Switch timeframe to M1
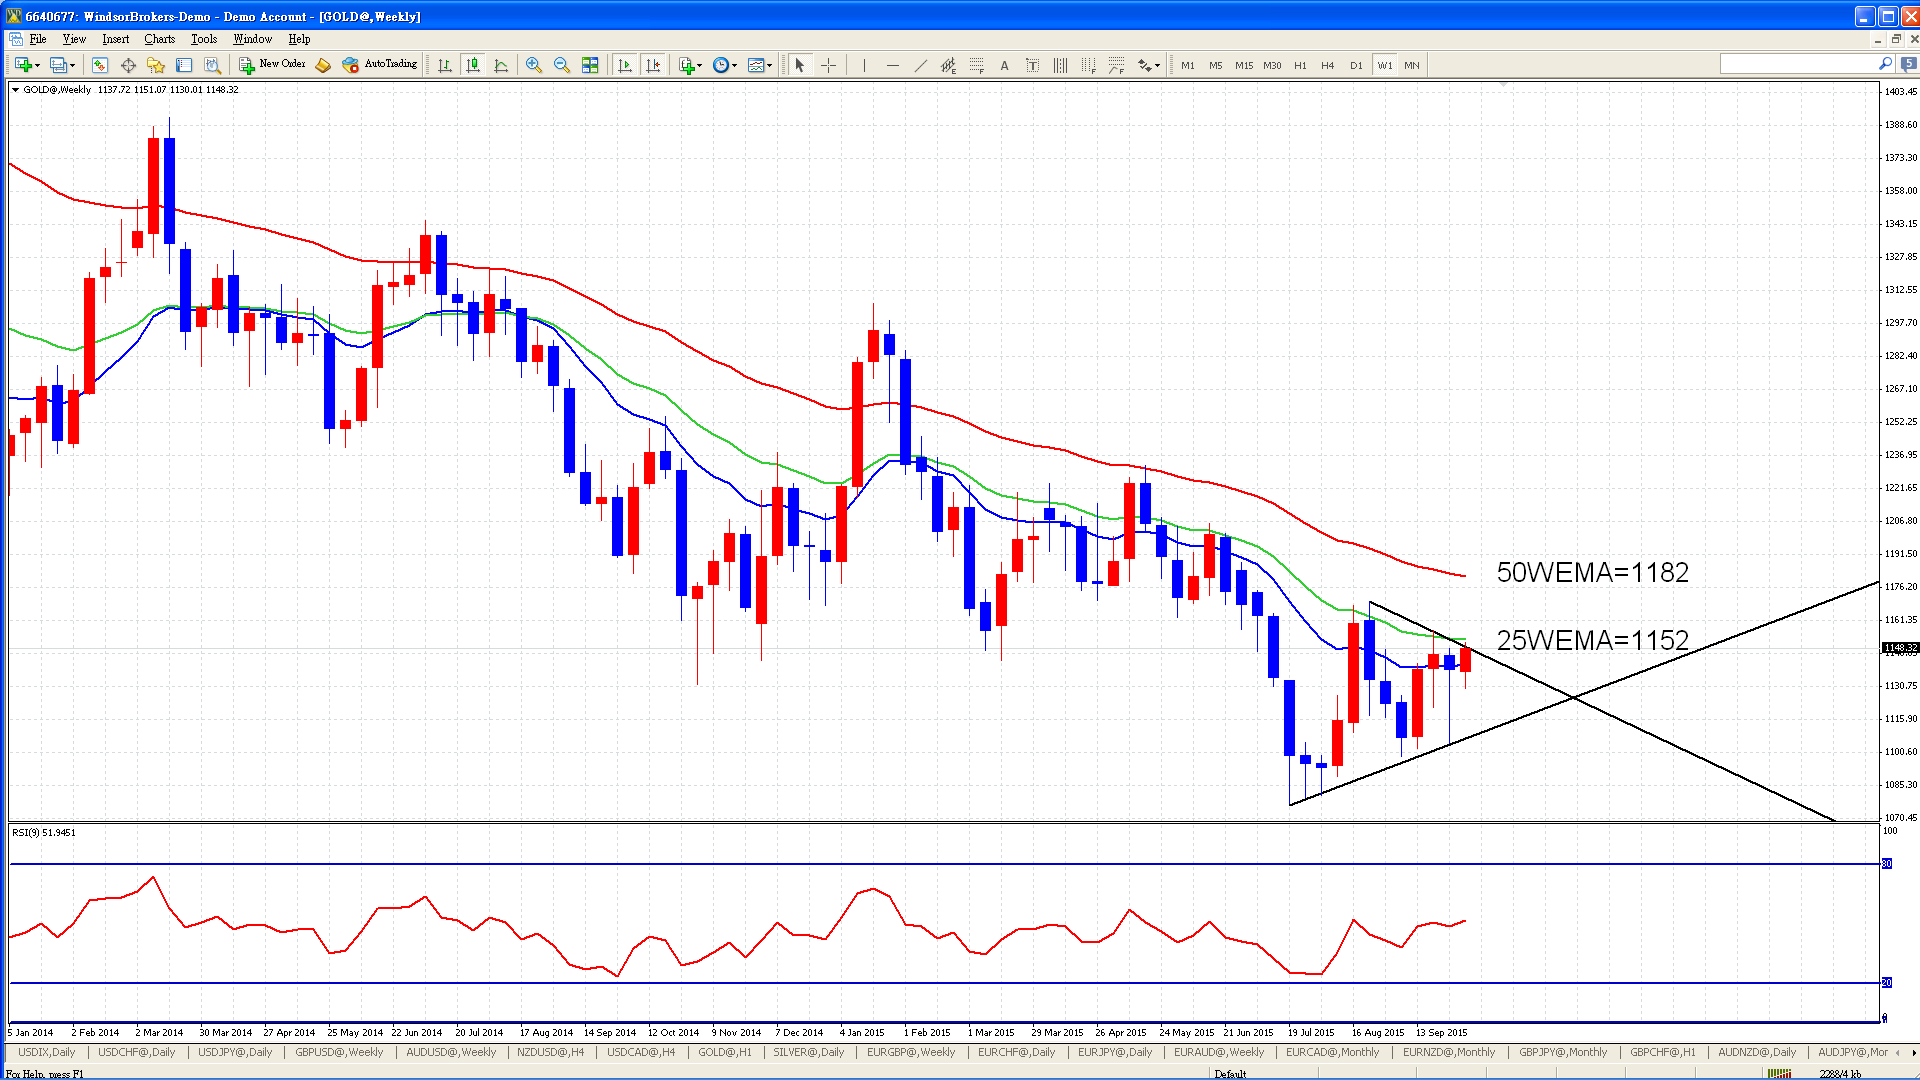The image size is (1920, 1080). 1188,65
